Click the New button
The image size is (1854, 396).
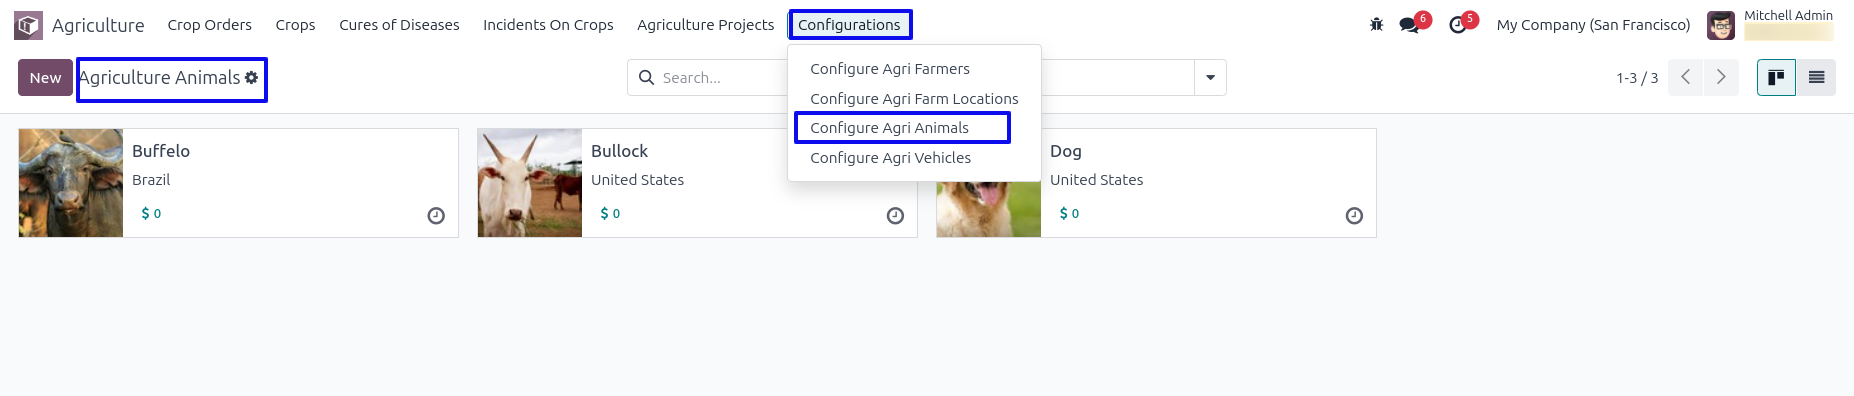tap(45, 78)
